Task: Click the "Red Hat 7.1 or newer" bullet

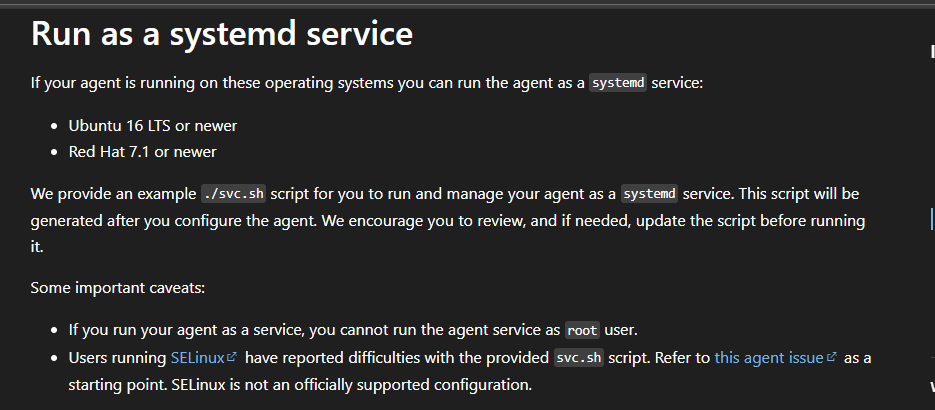Action: (x=142, y=152)
